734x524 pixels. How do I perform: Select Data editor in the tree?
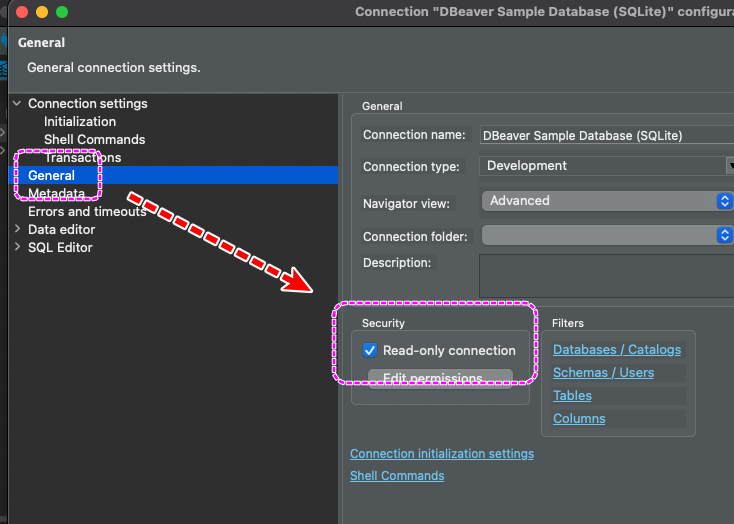click(x=61, y=229)
